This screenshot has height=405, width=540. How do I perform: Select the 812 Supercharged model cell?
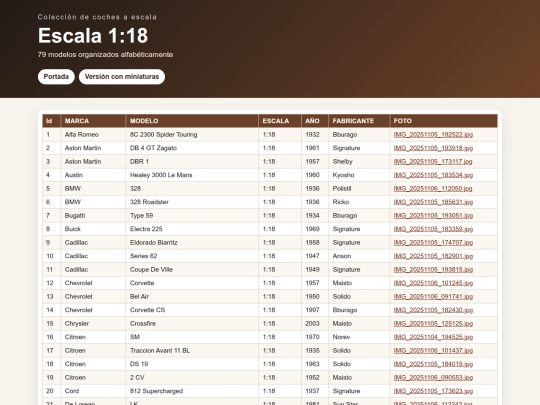point(192,391)
